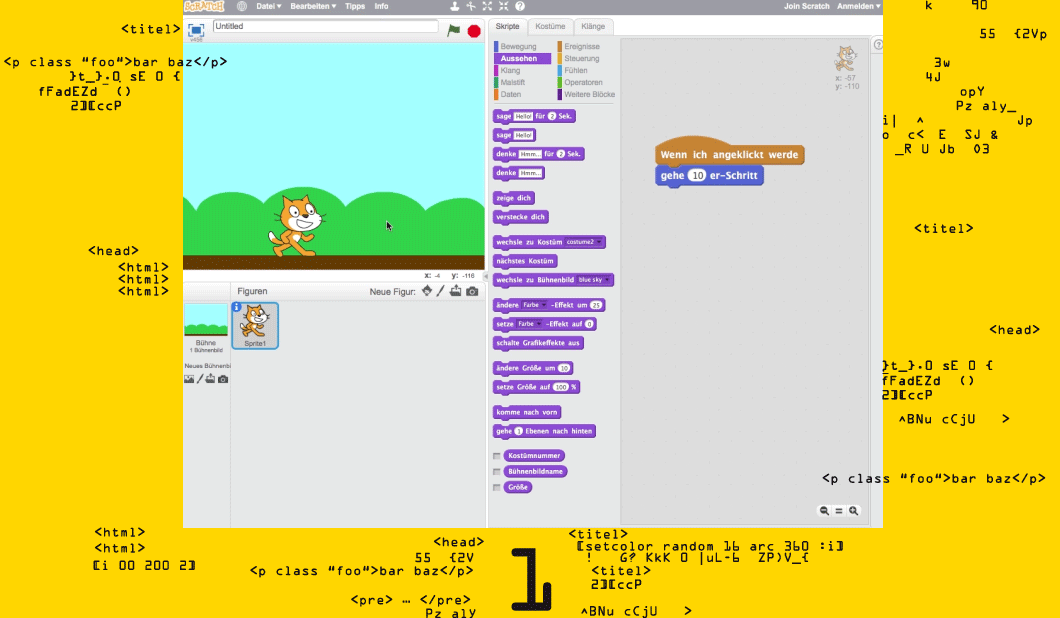The image size is (1060, 618).
Task: Select the Malstift block category
Action: (512, 82)
